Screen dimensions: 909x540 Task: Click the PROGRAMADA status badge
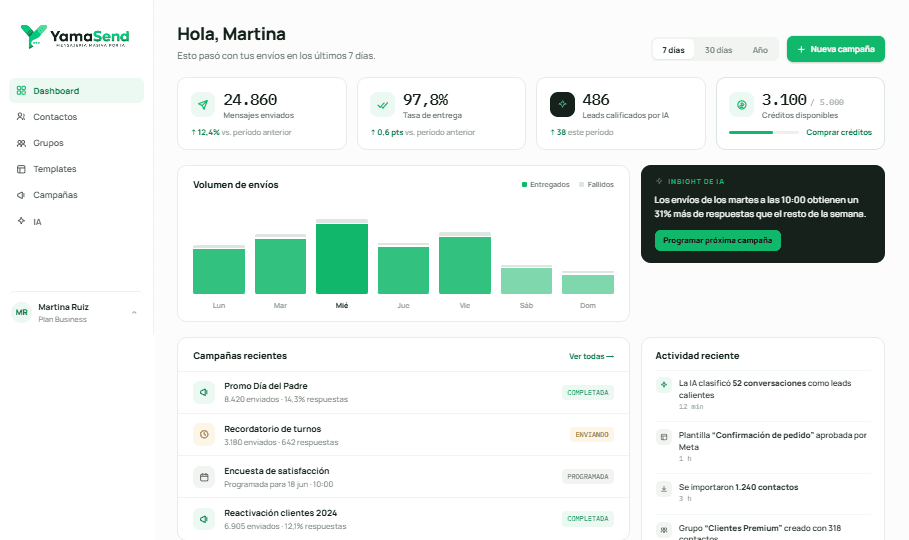click(588, 477)
